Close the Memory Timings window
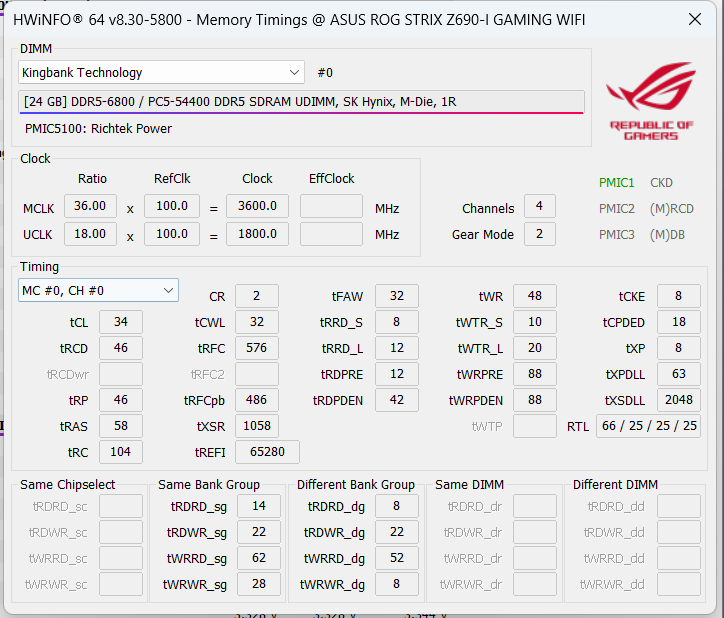 tap(694, 19)
